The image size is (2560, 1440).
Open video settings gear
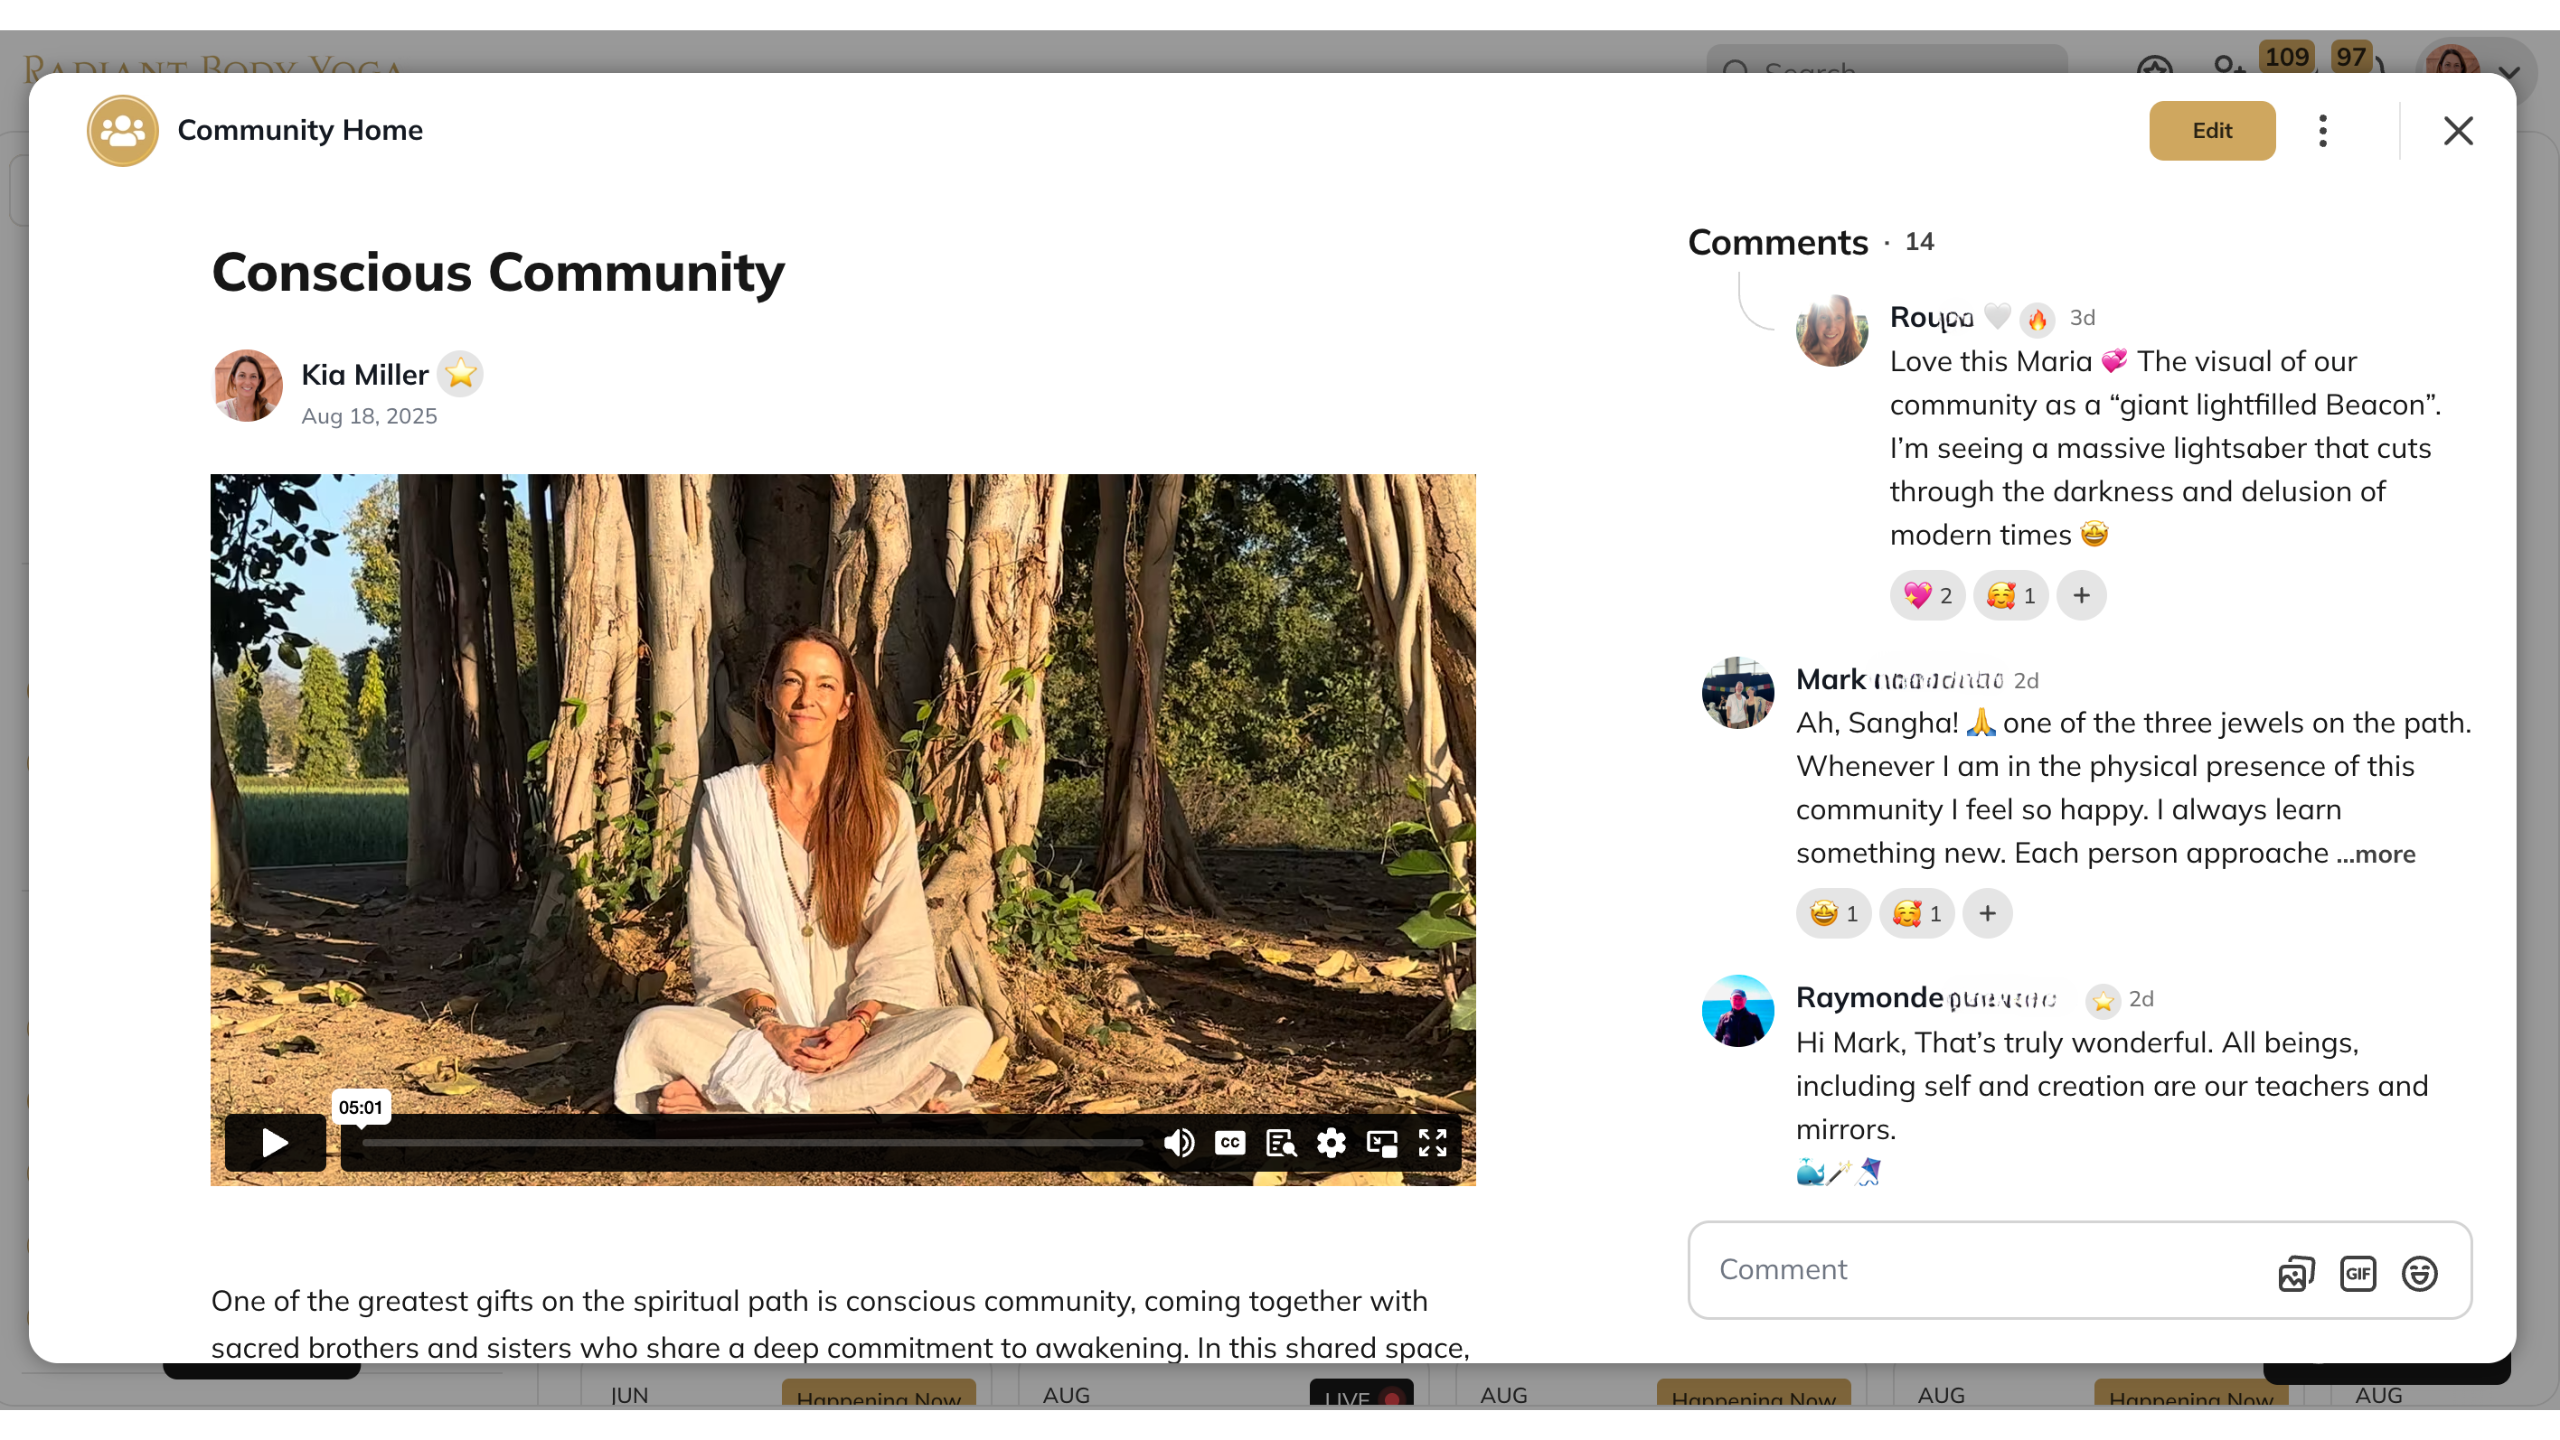pos(1331,1142)
